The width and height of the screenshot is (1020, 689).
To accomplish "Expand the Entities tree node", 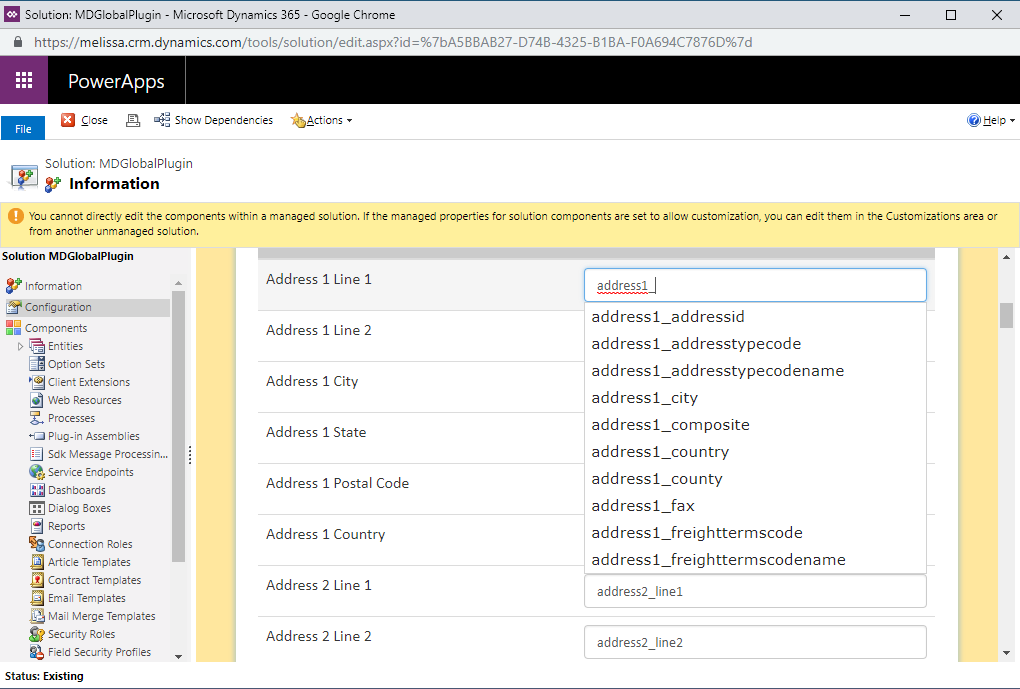I will click(x=20, y=346).
